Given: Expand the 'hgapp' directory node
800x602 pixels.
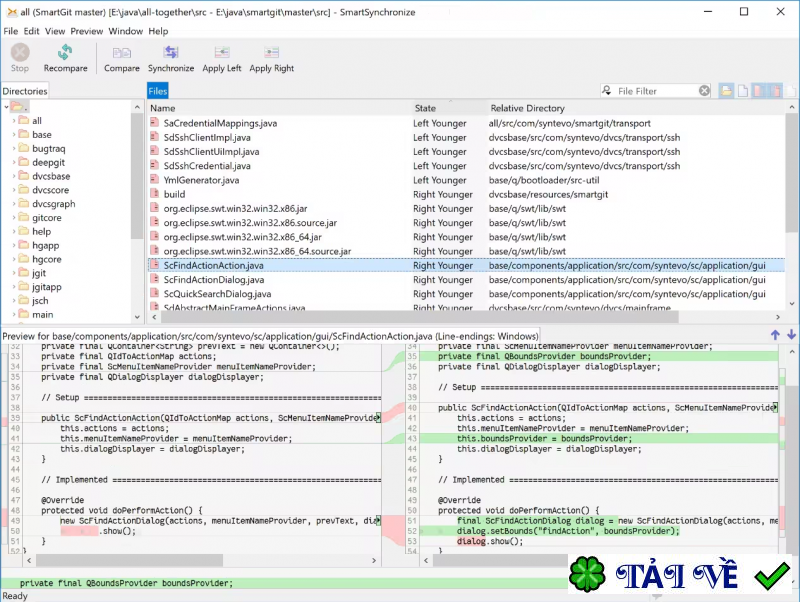Looking at the screenshot, I should pos(13,245).
